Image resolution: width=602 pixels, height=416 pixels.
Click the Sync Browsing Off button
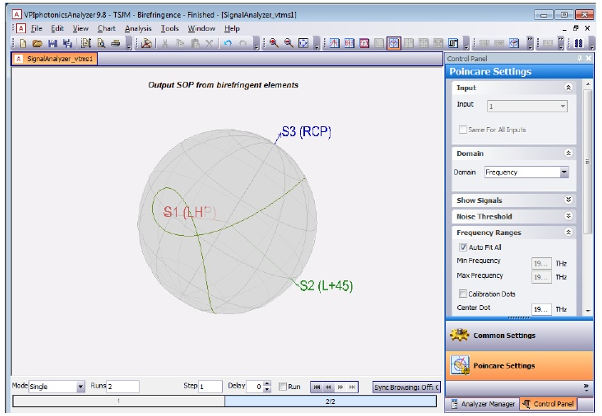(406, 387)
